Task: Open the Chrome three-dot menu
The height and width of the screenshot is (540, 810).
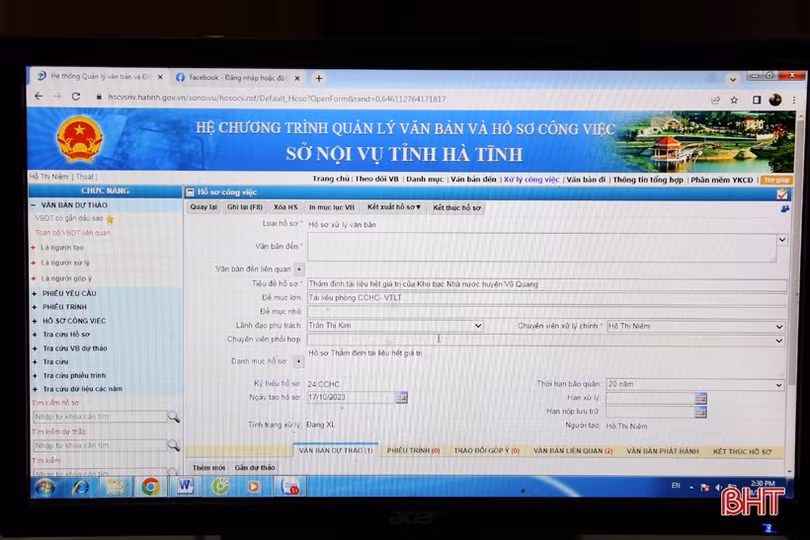Action: point(794,100)
